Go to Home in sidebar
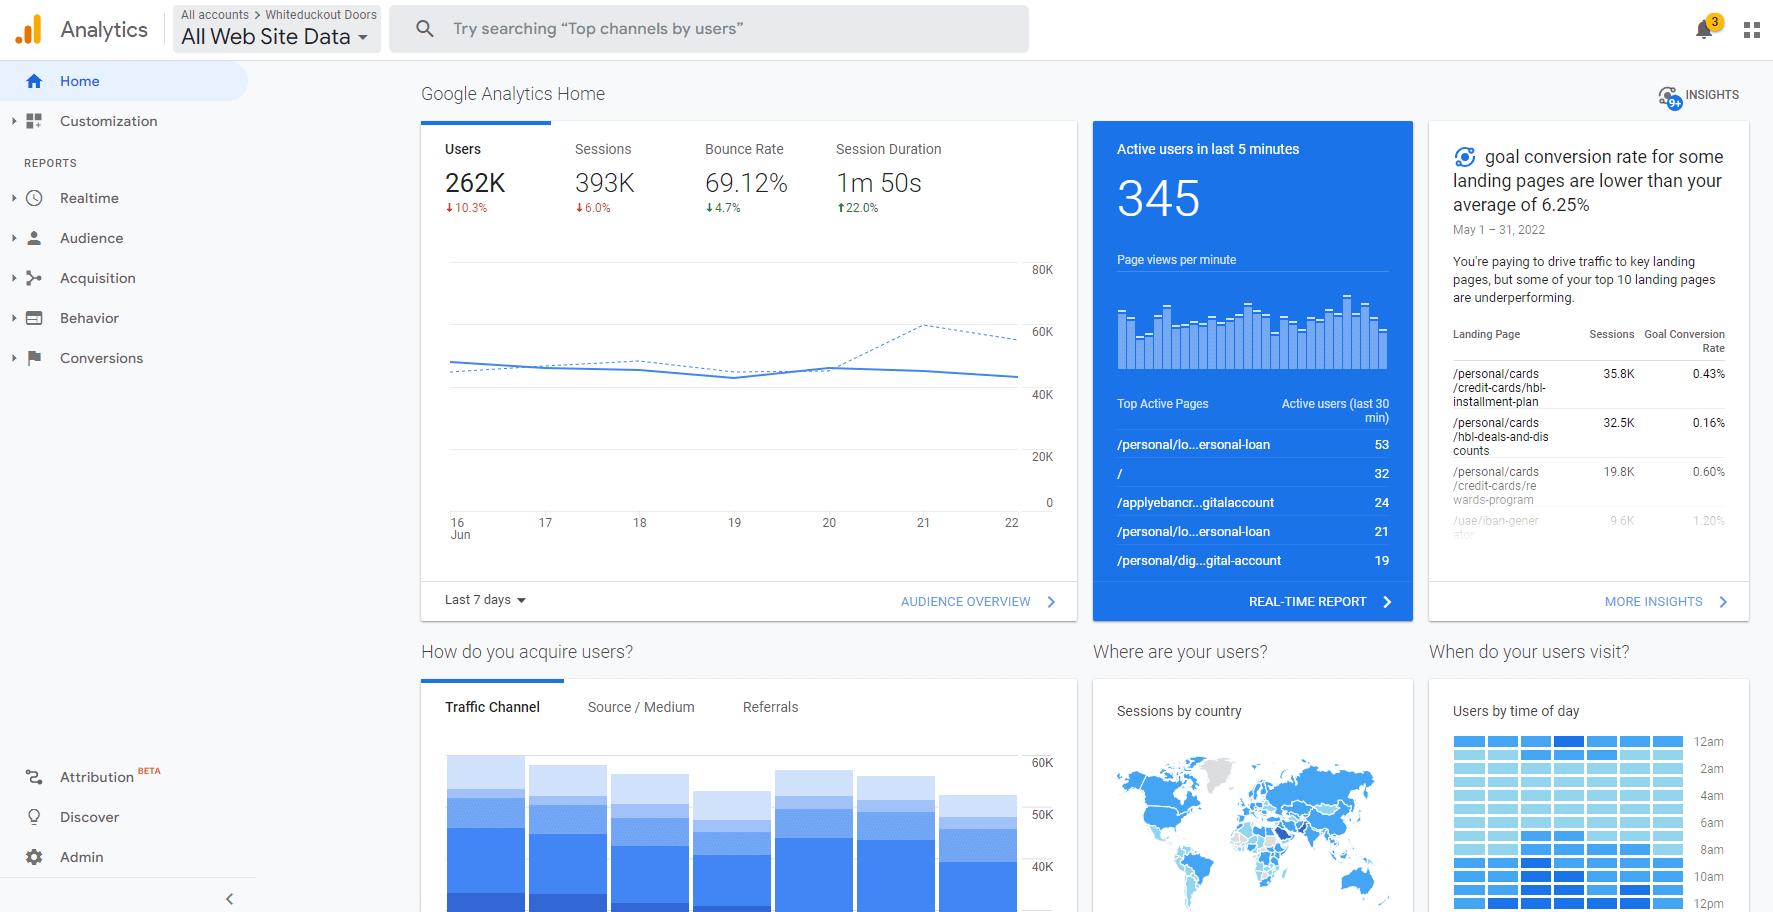This screenshot has height=912, width=1773. coord(124,81)
